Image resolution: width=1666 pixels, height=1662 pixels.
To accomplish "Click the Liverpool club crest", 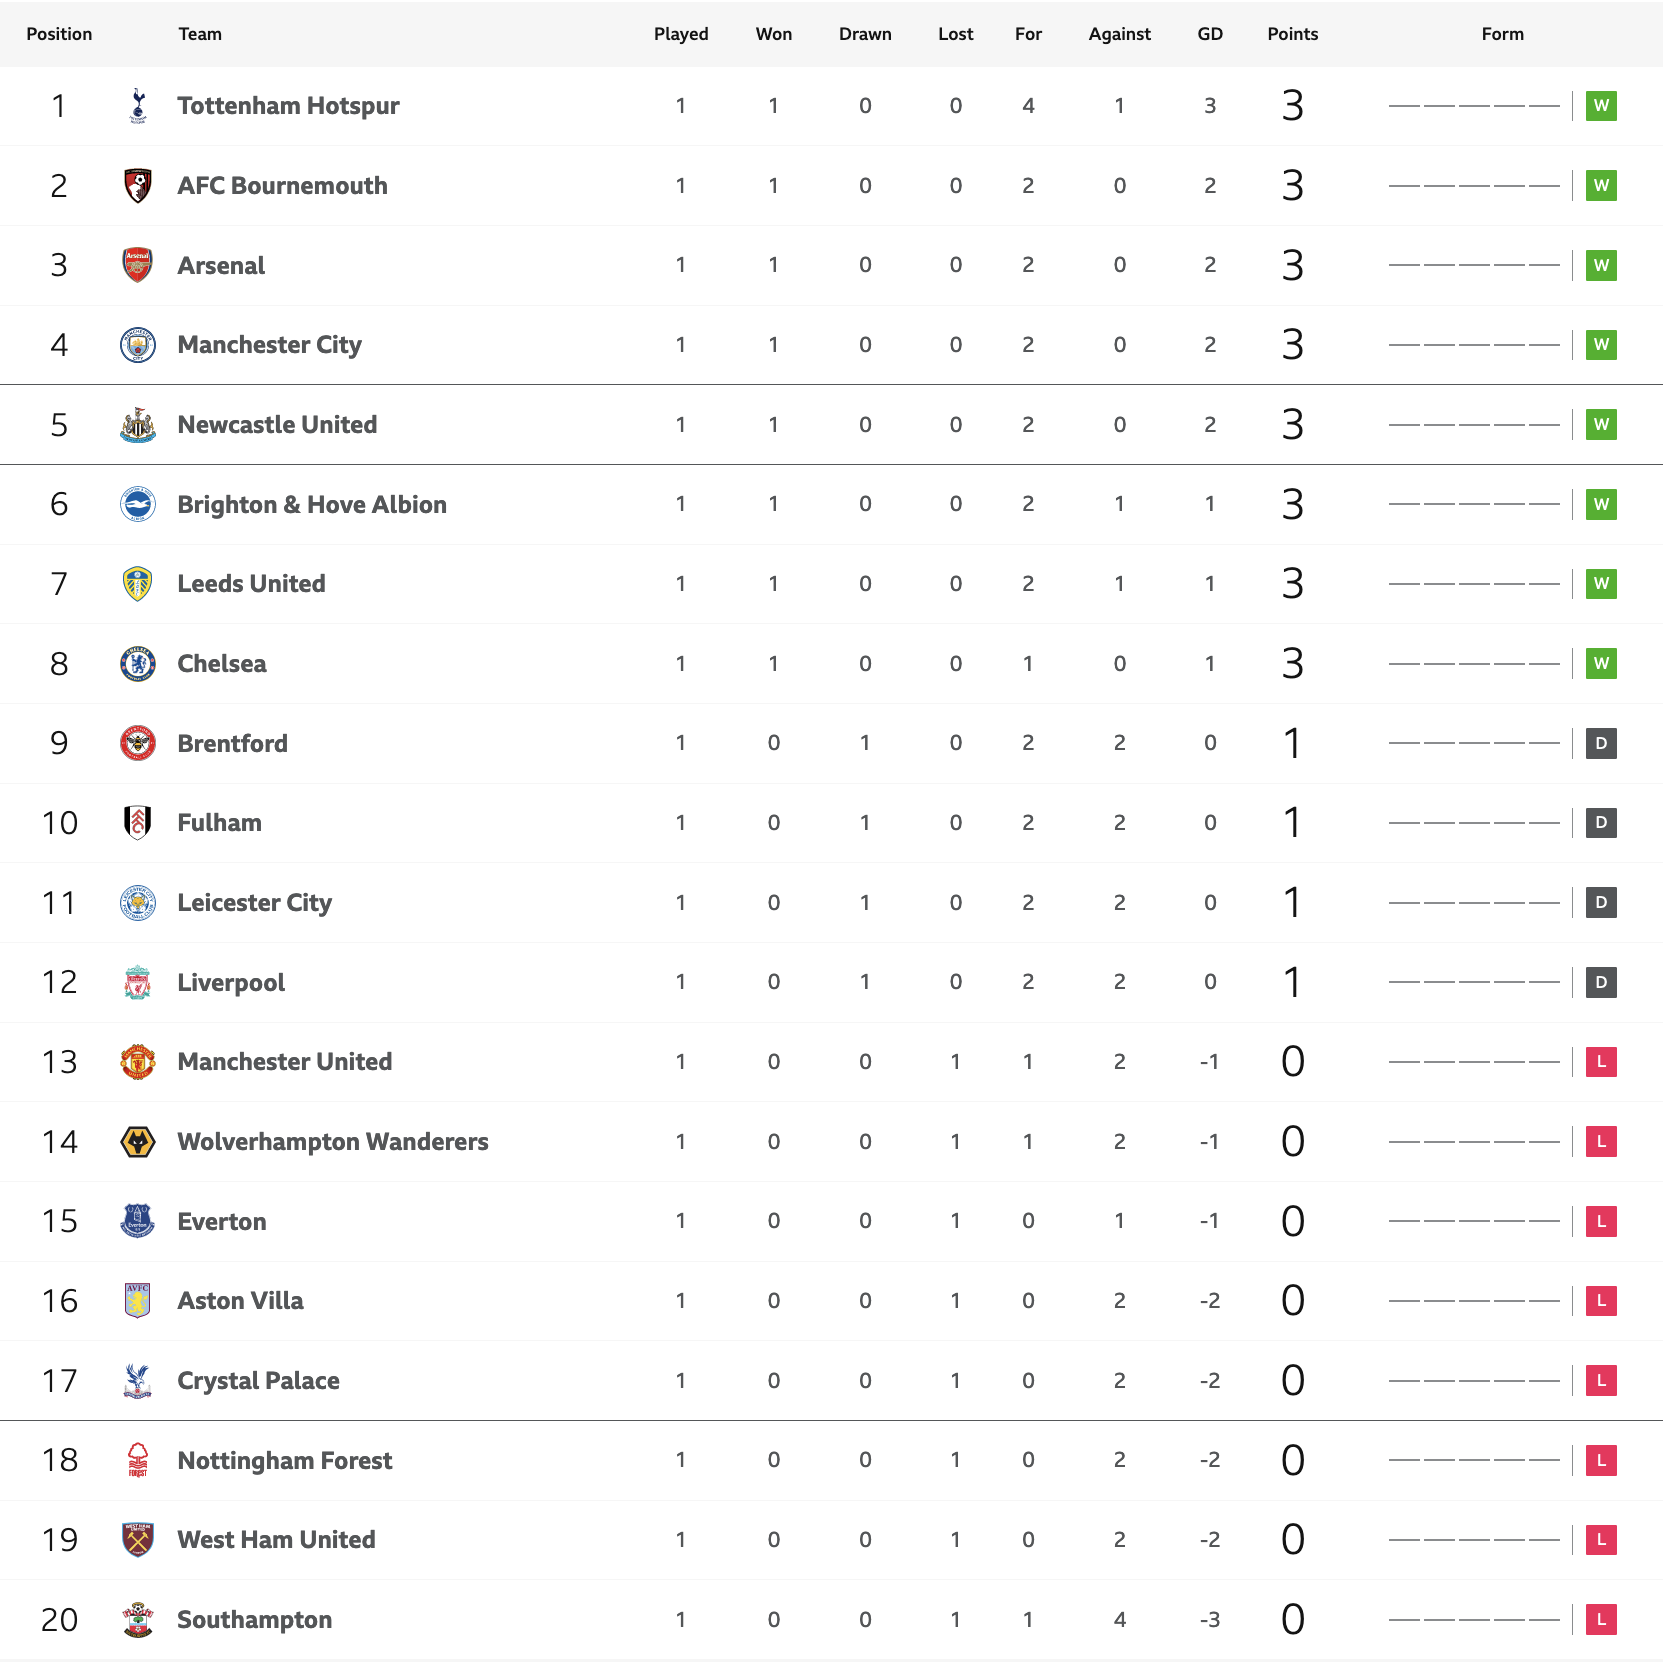I will [138, 982].
